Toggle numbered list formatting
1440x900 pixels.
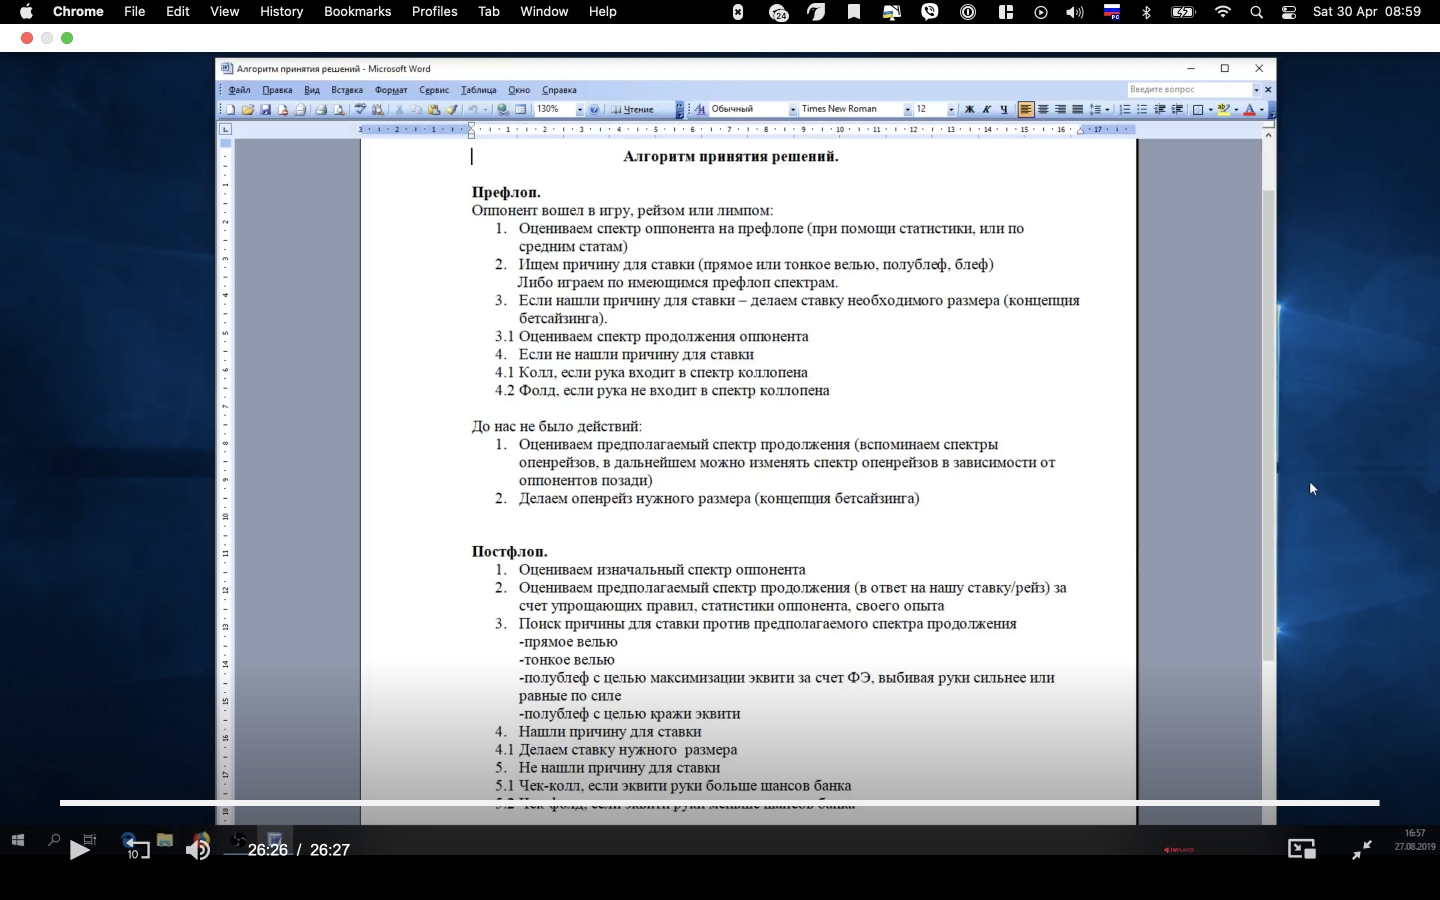click(1124, 110)
